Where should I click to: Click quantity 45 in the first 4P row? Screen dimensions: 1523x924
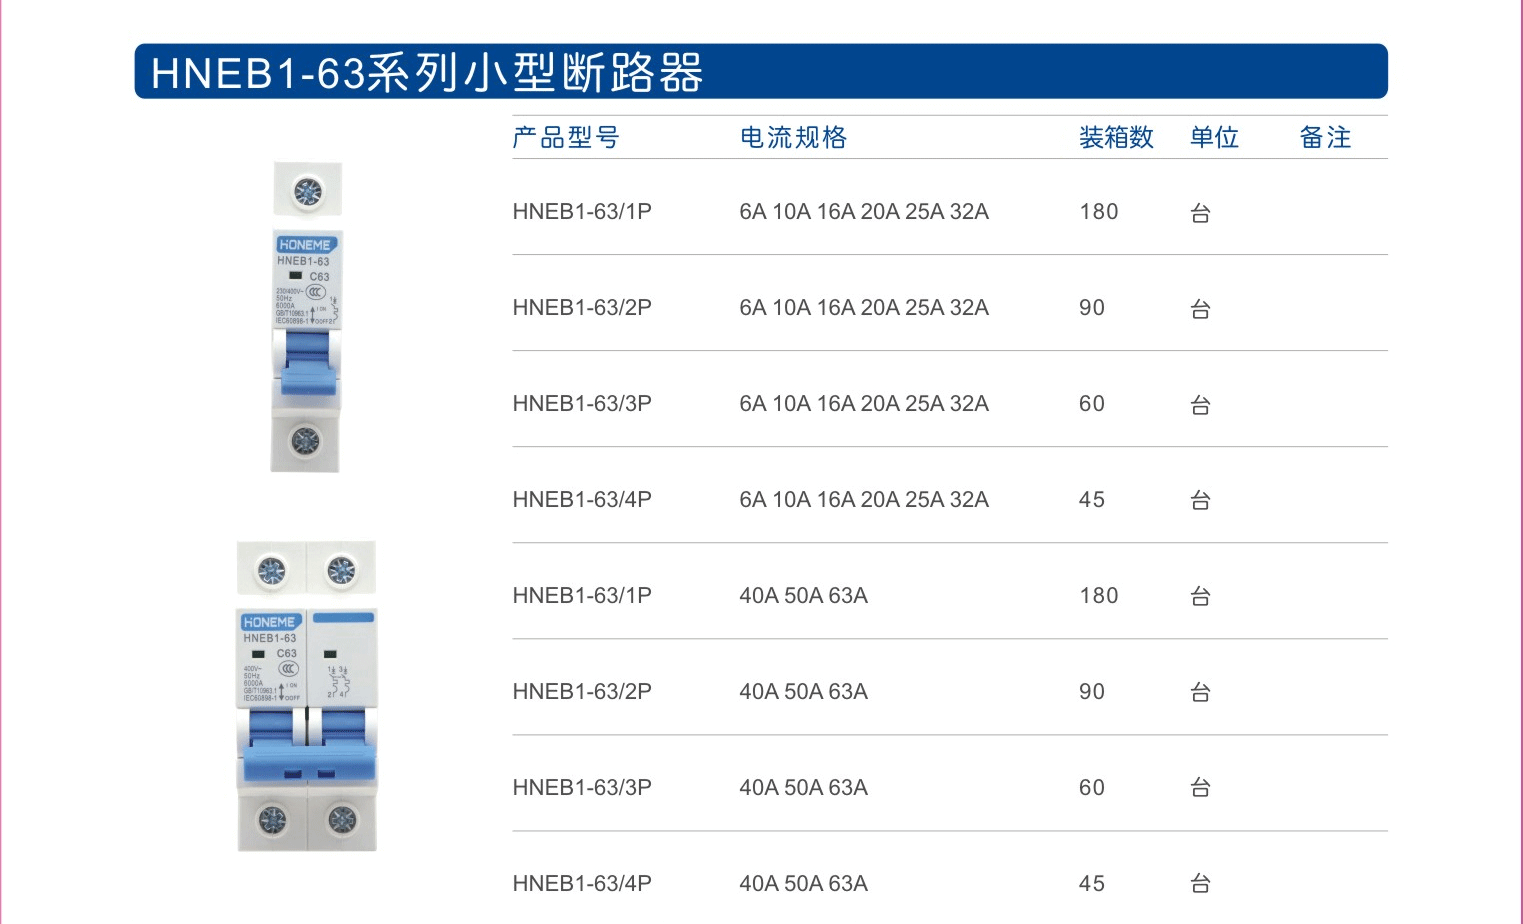tap(1092, 500)
